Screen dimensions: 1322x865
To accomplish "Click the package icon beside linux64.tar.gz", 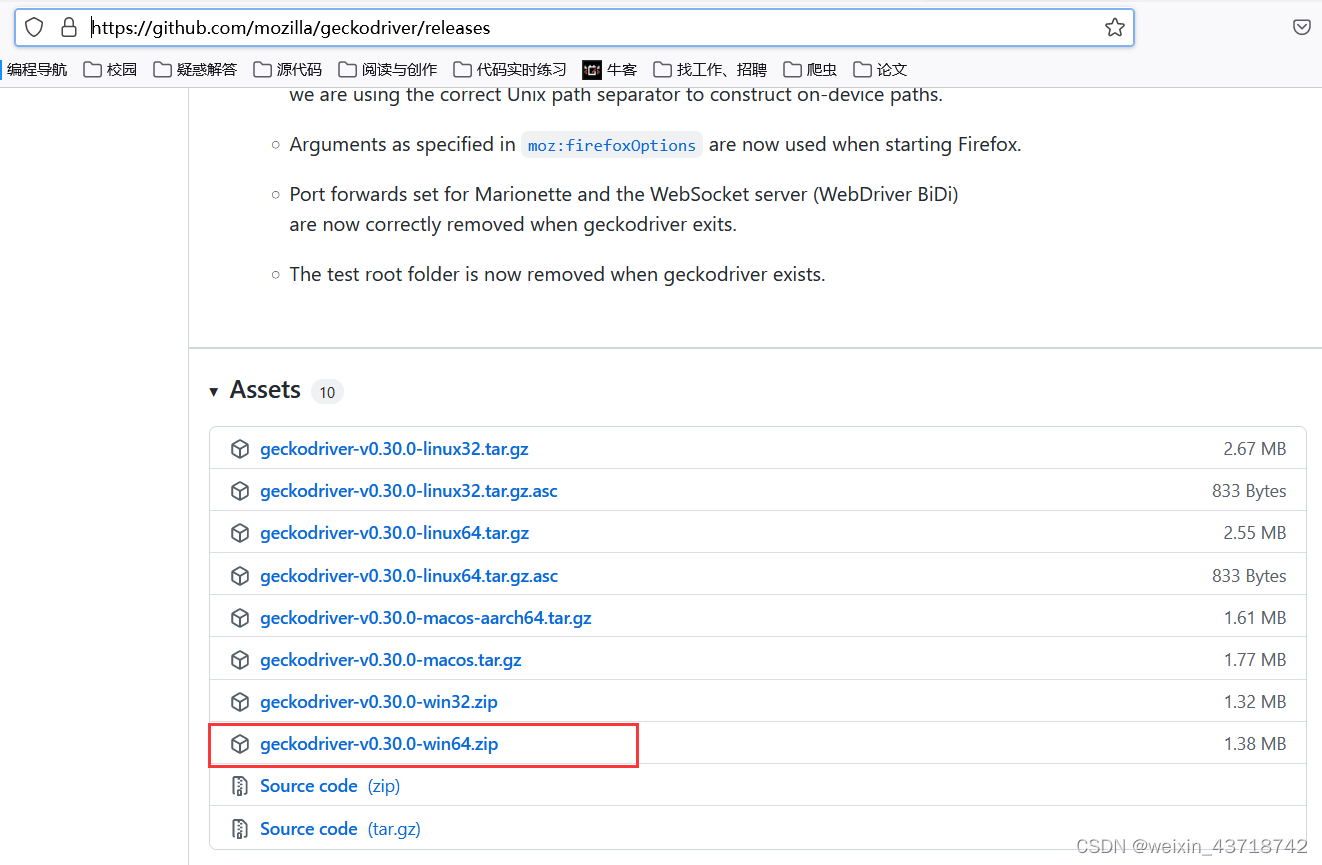I will (x=240, y=533).
